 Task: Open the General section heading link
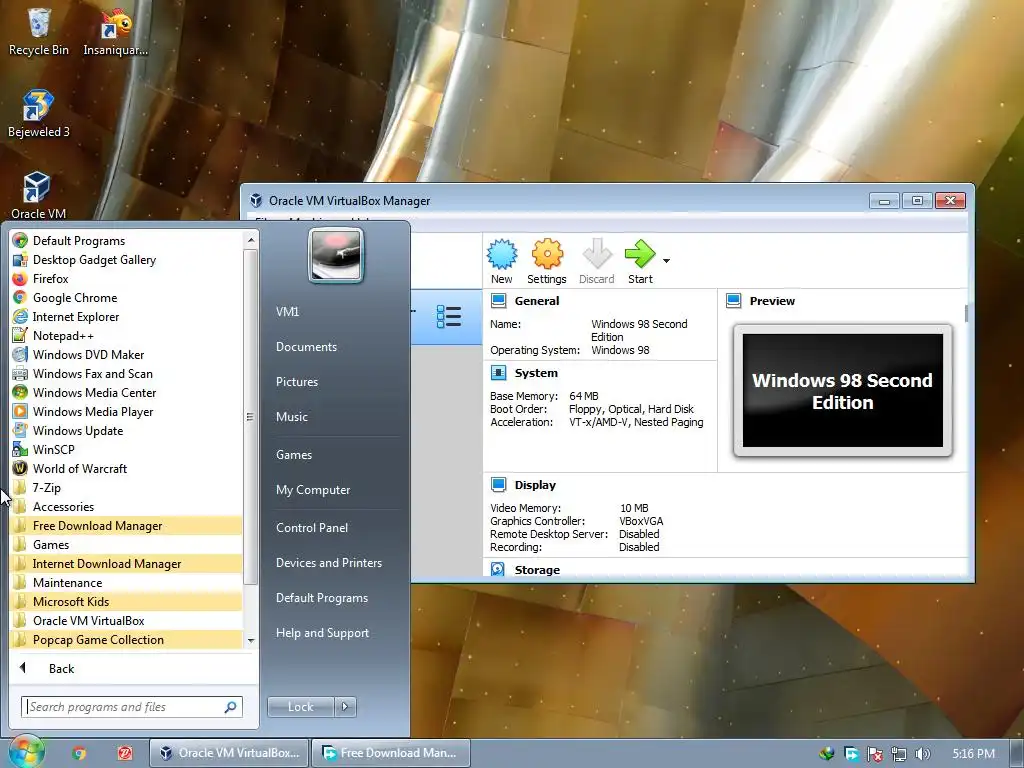point(537,301)
